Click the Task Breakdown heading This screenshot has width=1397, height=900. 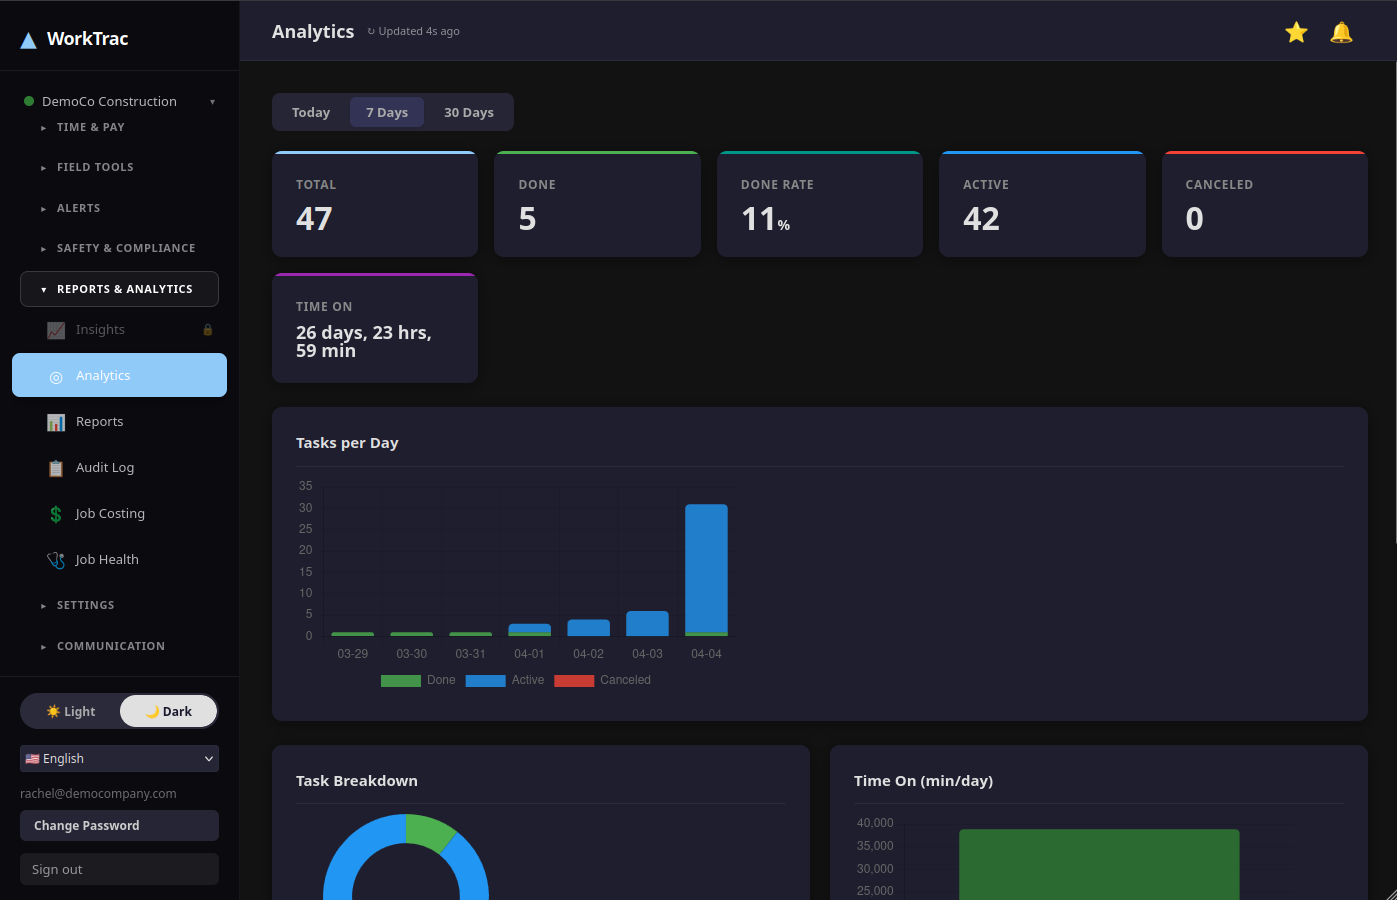[357, 781]
